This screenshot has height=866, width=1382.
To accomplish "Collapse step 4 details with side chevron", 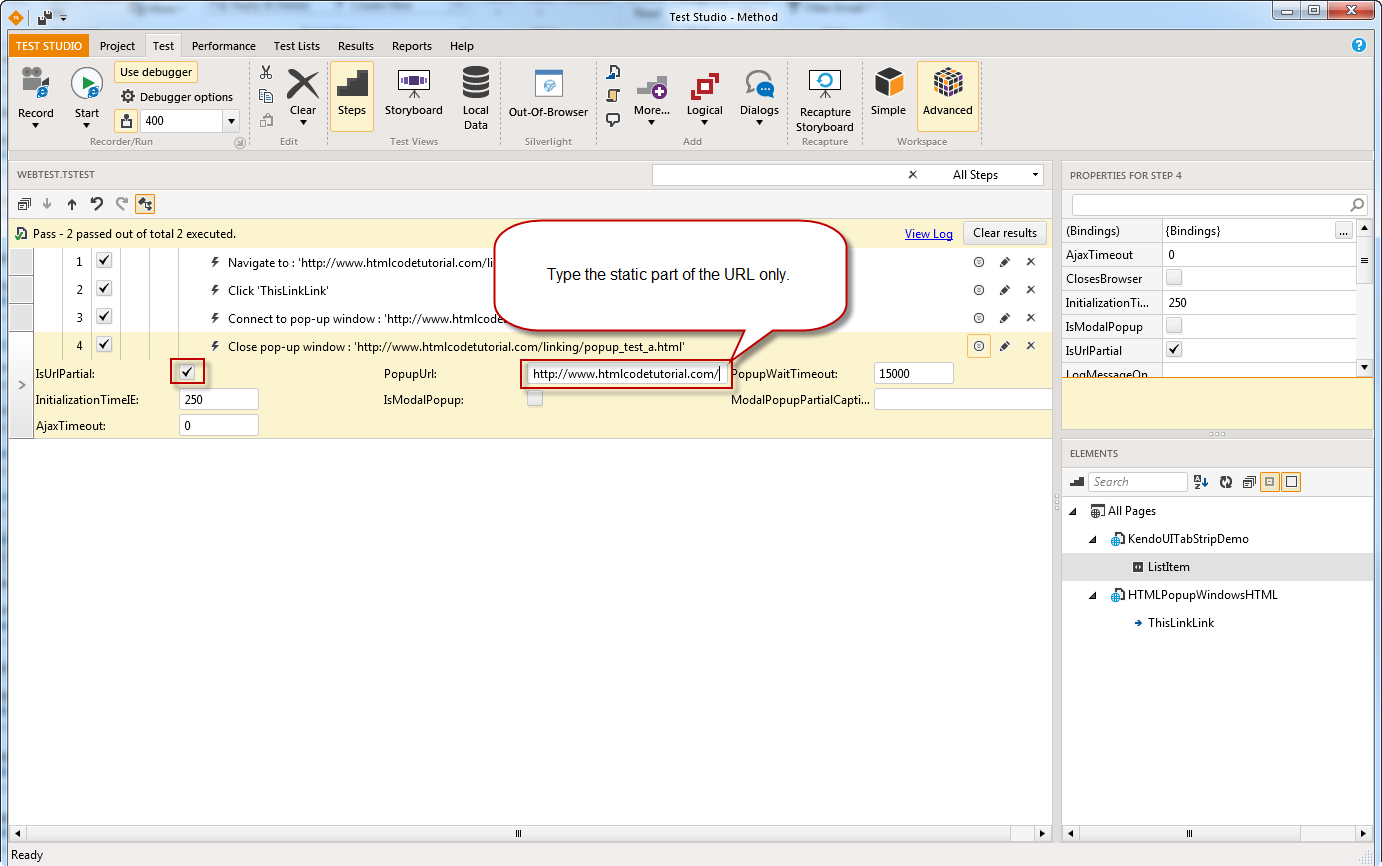I will click(x=21, y=385).
